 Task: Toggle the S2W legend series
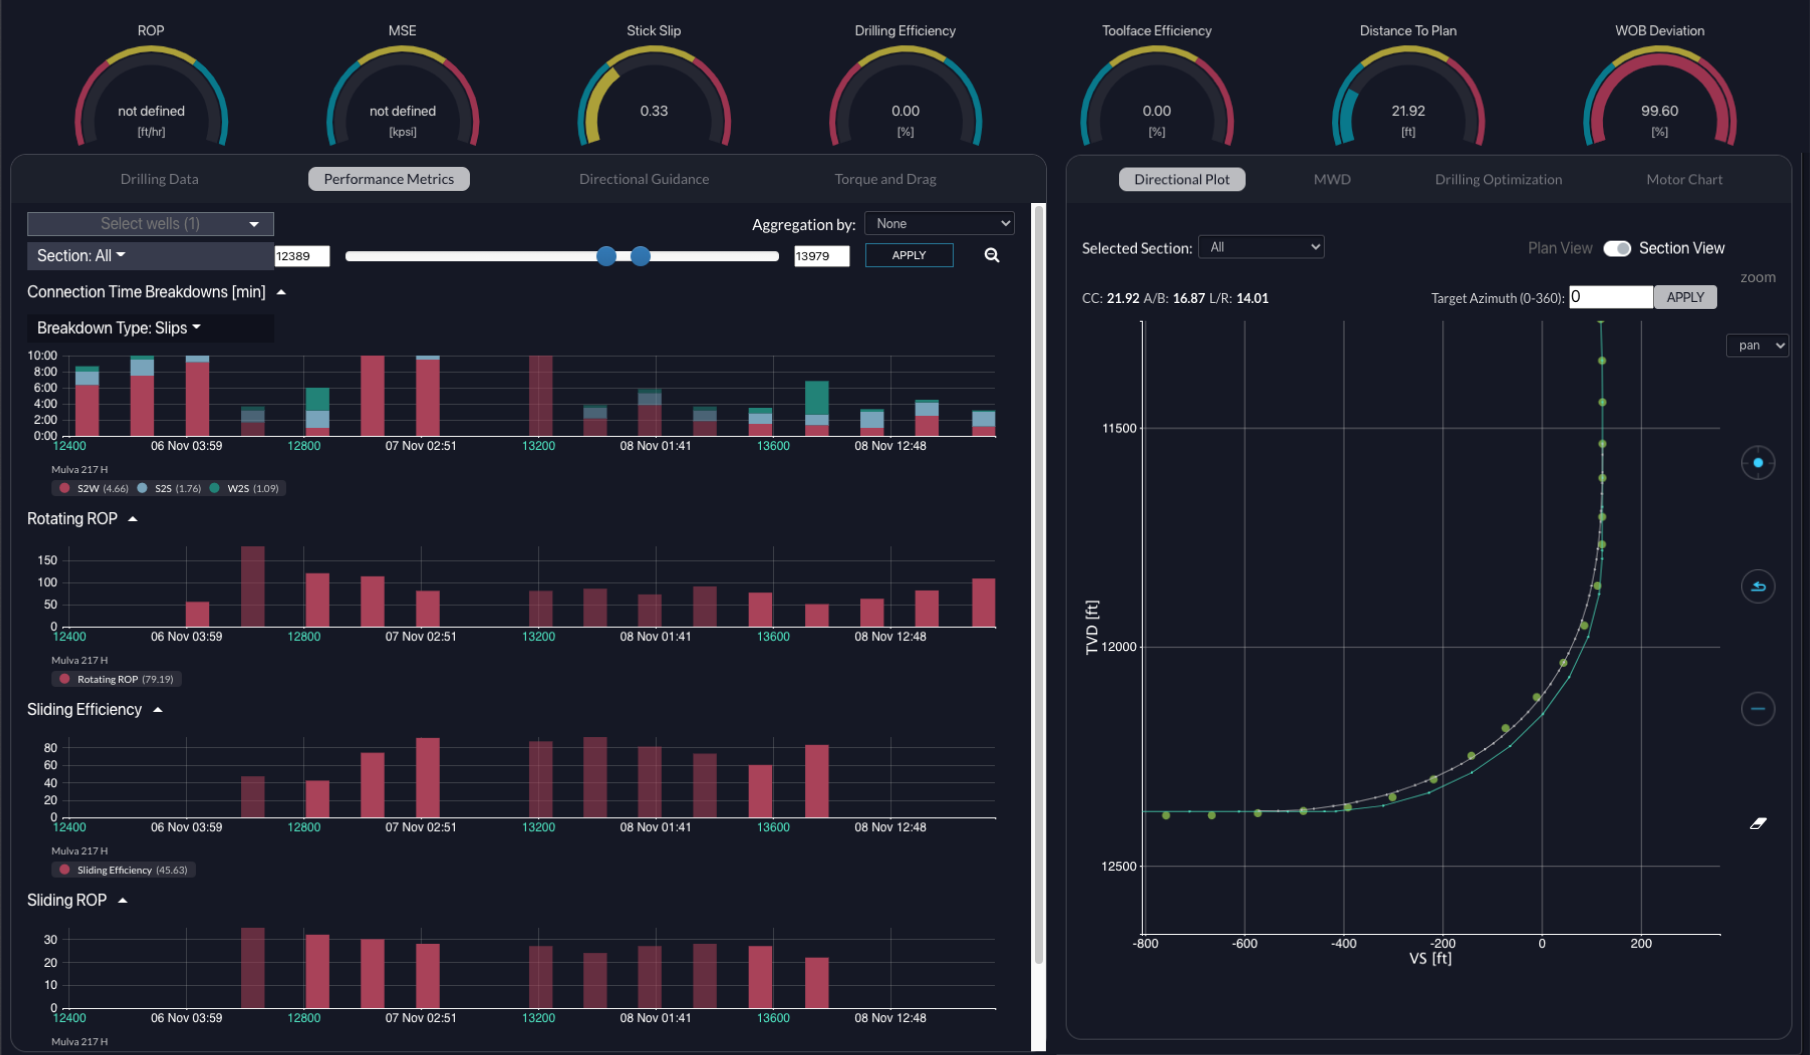94,488
